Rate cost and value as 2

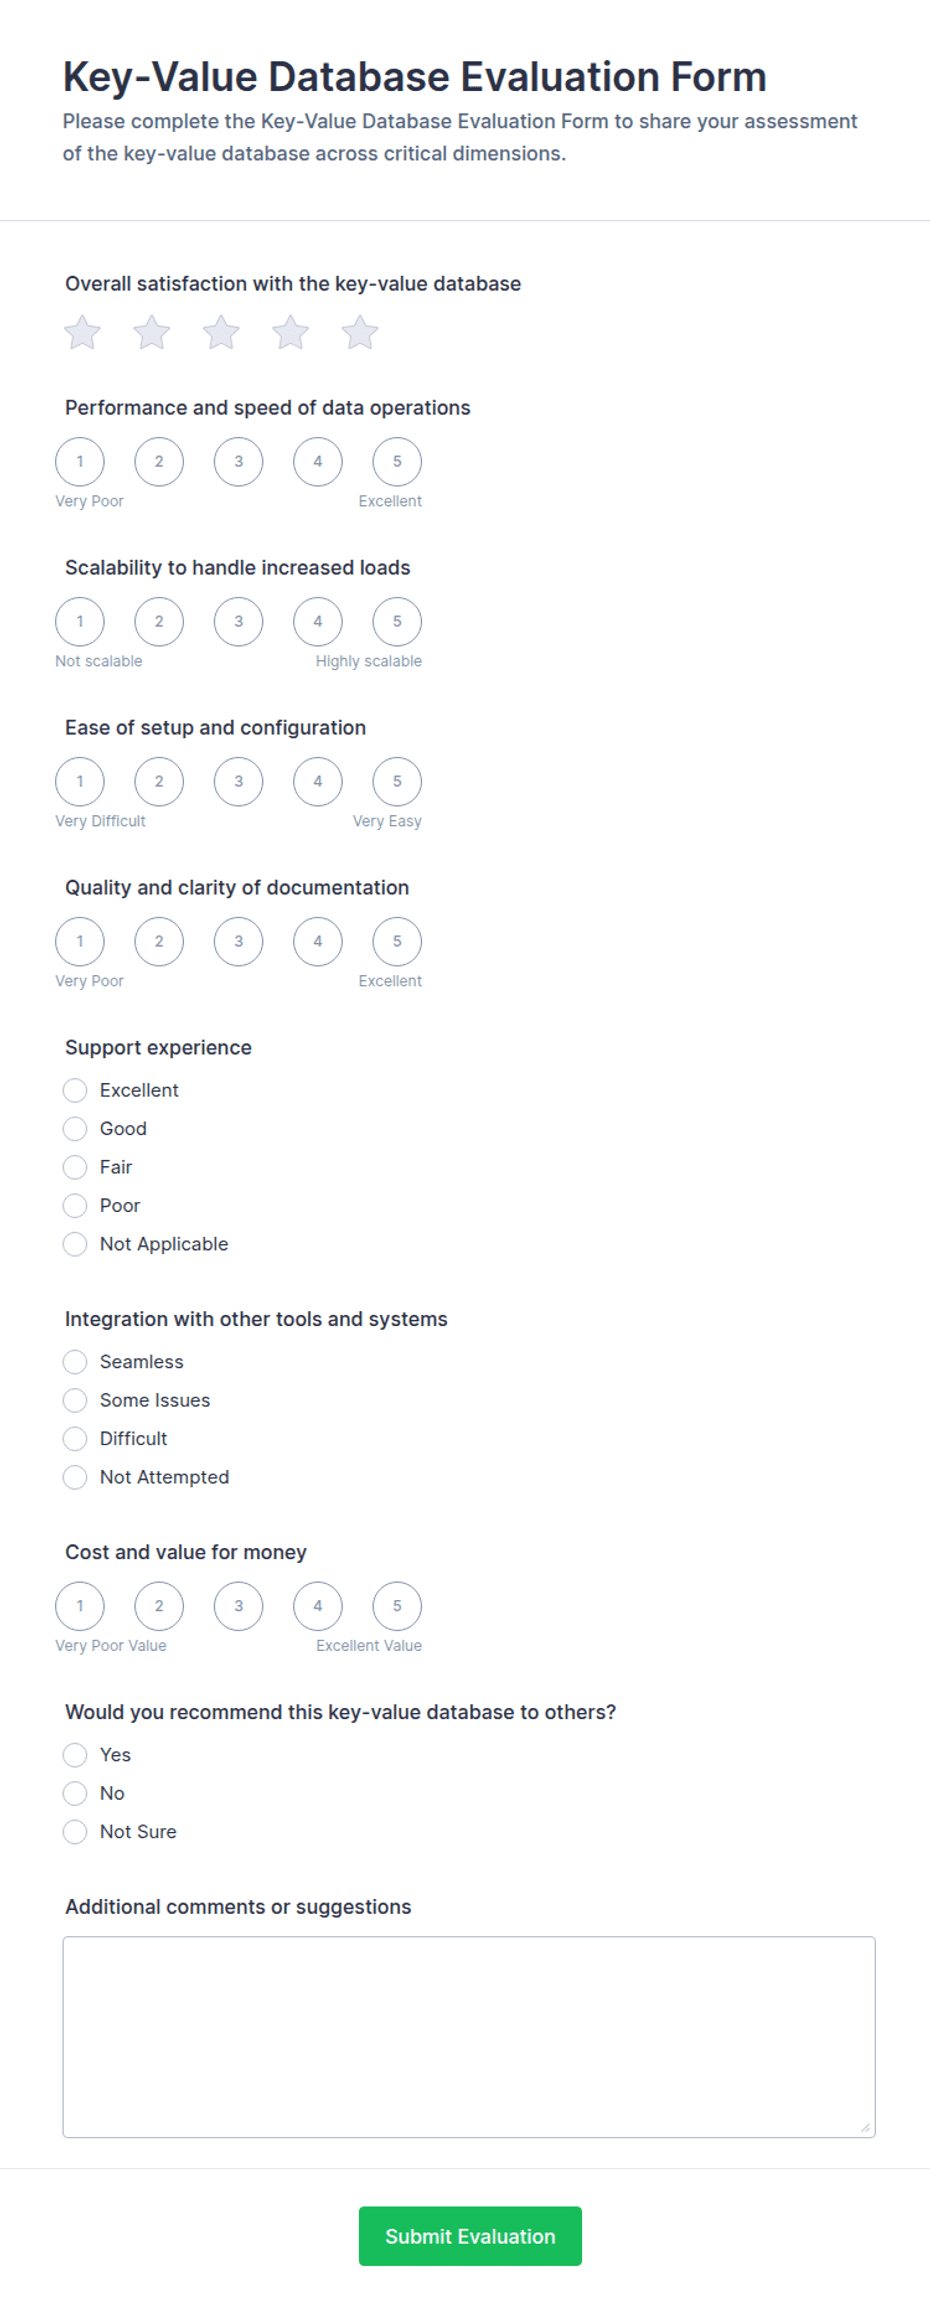pyautogui.click(x=159, y=1606)
